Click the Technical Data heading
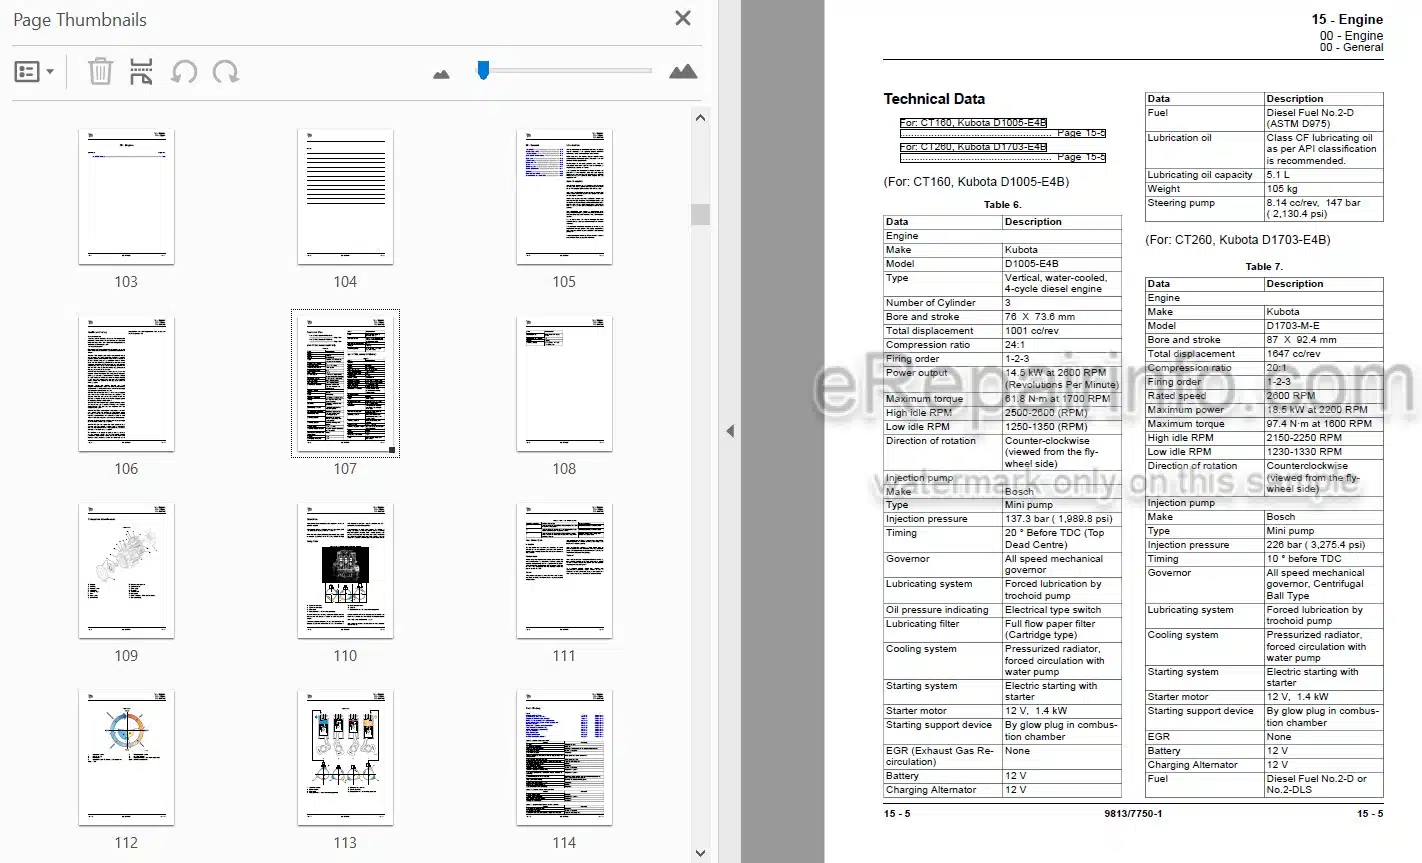1422x863 pixels. coord(934,99)
